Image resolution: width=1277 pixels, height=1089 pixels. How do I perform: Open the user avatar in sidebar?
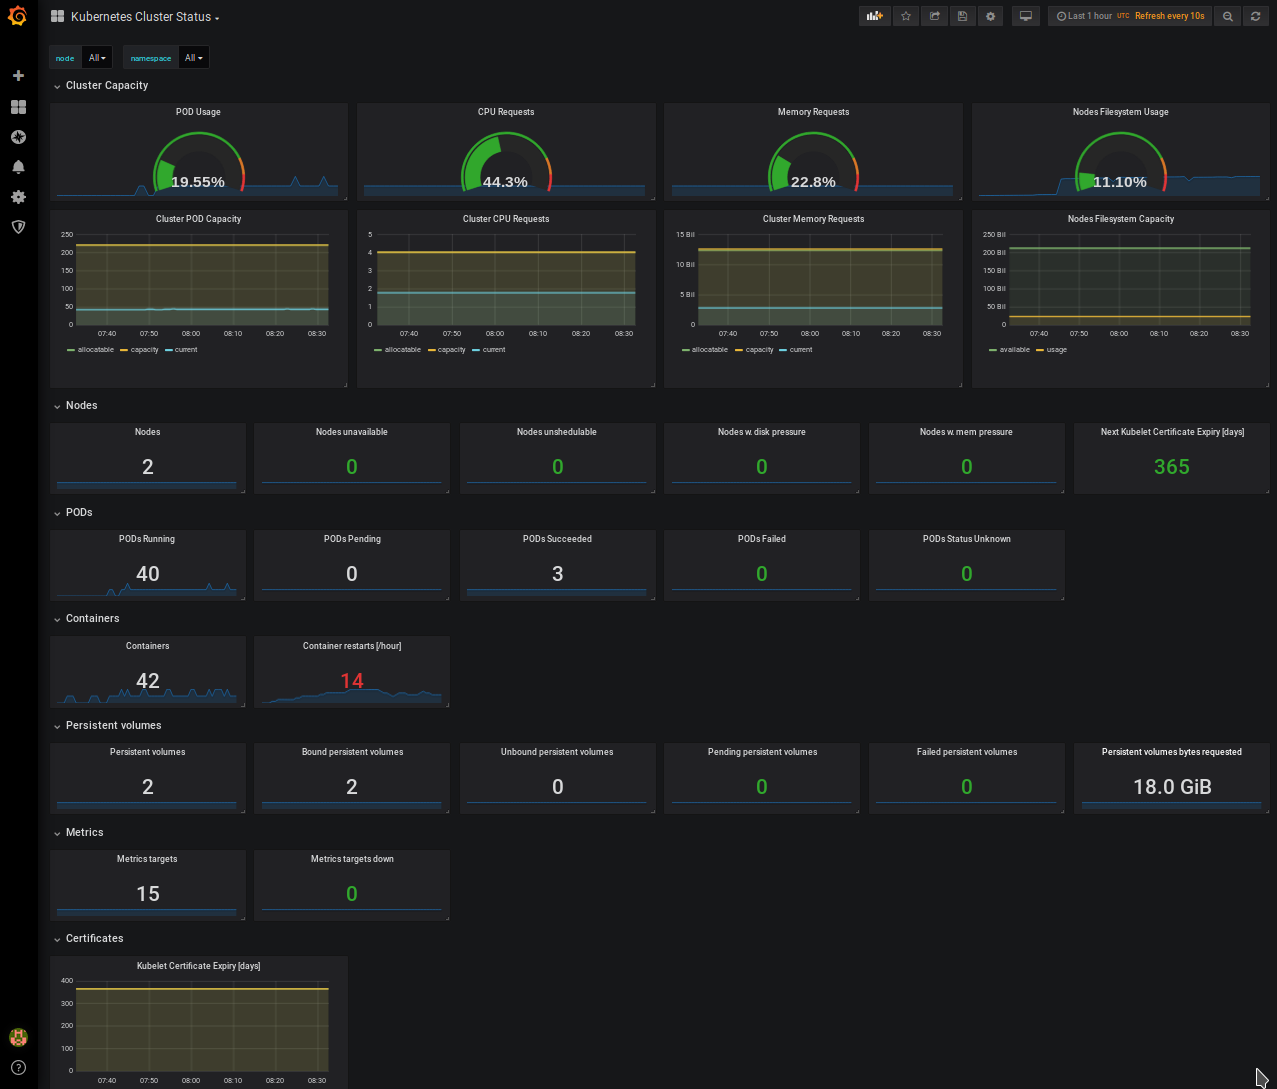pyautogui.click(x=18, y=1037)
